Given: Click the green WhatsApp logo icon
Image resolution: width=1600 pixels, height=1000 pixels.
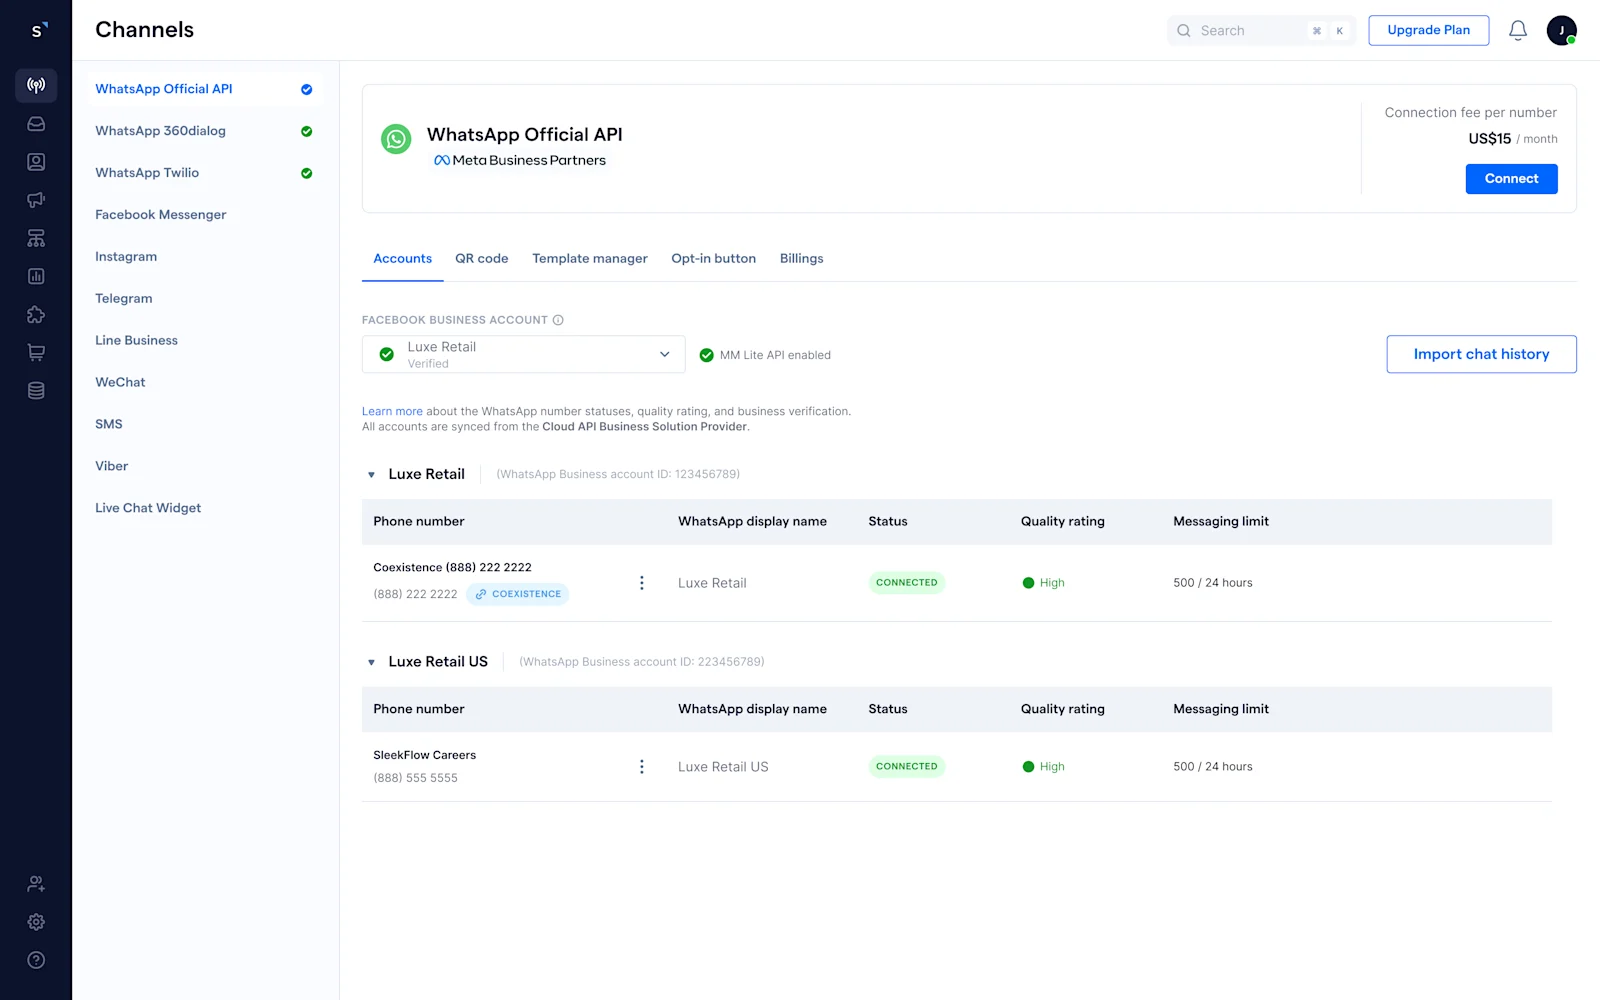Looking at the screenshot, I should pyautogui.click(x=396, y=139).
